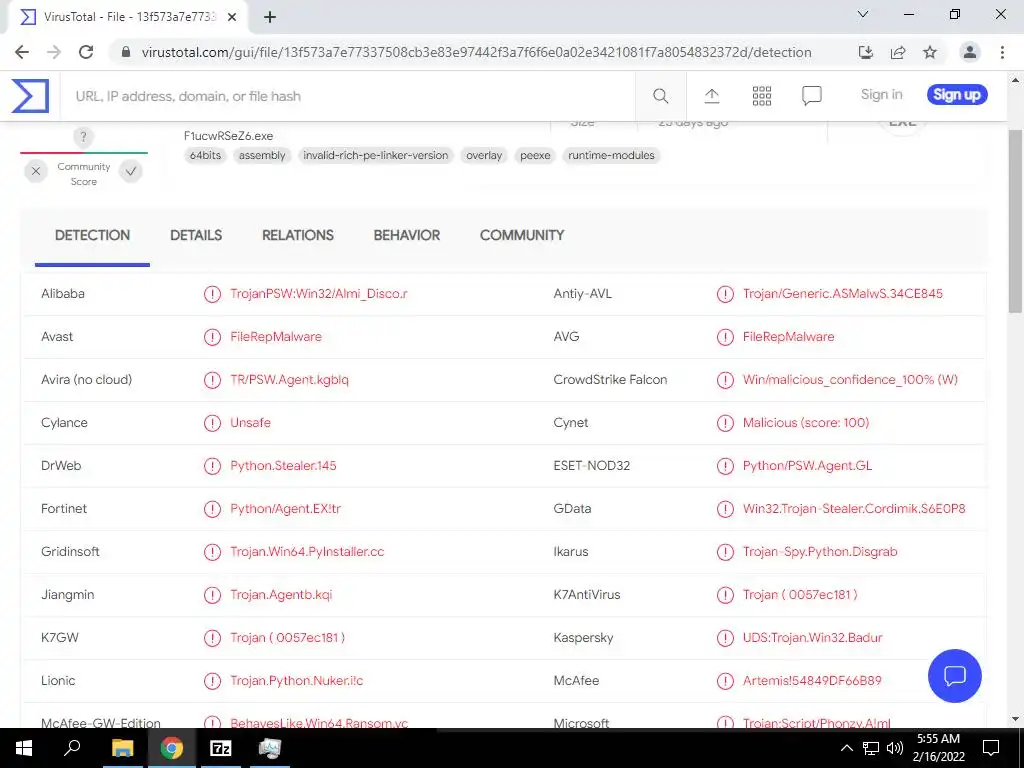Click the F1ucwRSeZ6.exe file name

point(229,136)
